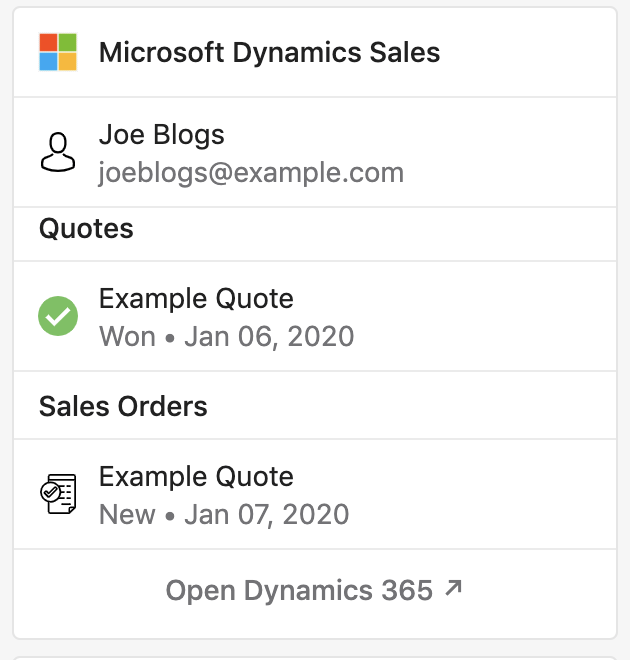Select the Joe Blogs contact row

point(315,152)
